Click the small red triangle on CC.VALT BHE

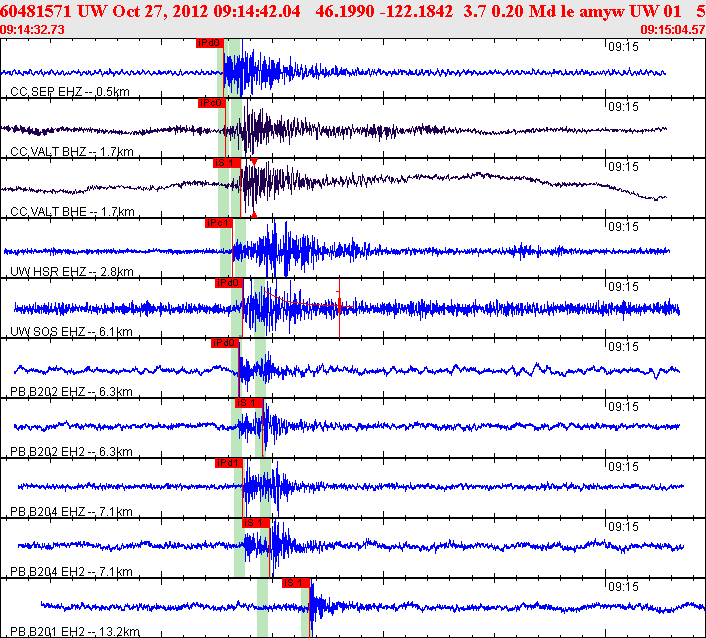tap(254, 161)
